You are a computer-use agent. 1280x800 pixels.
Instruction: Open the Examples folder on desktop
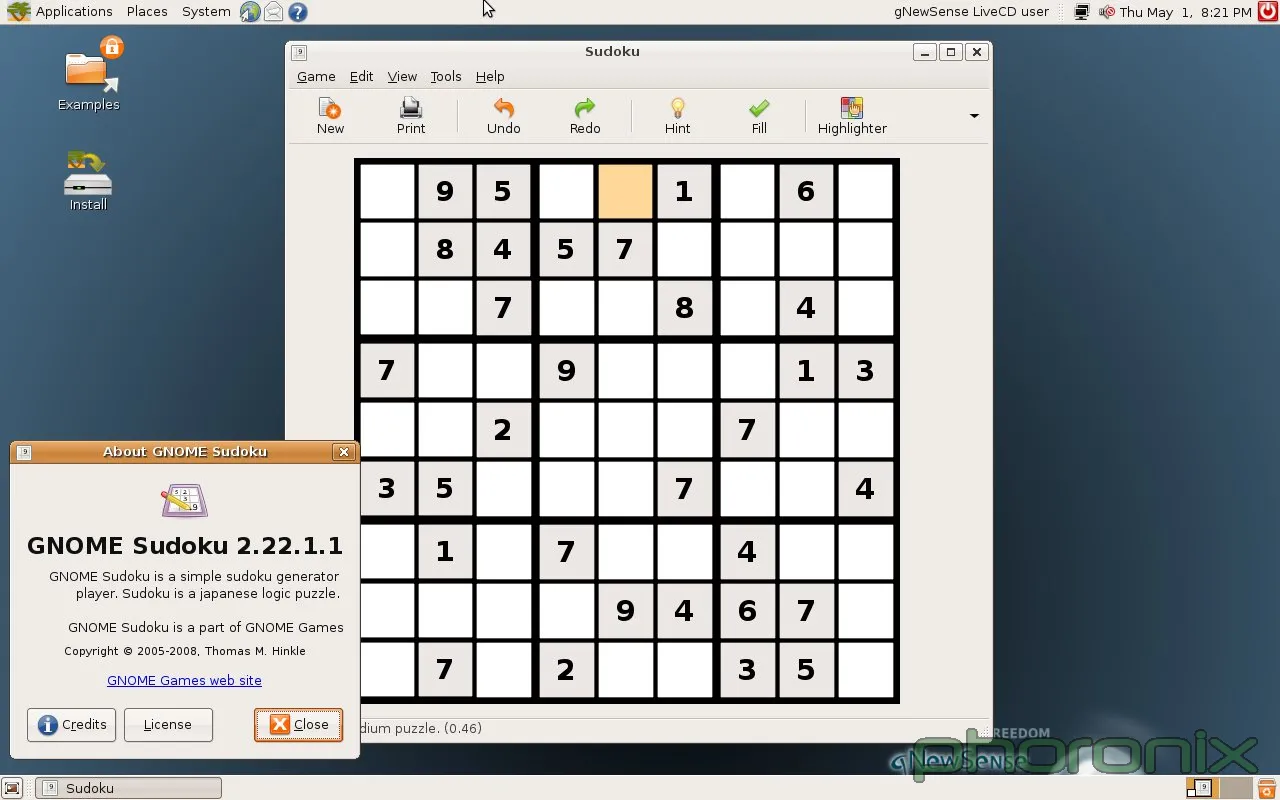click(88, 74)
